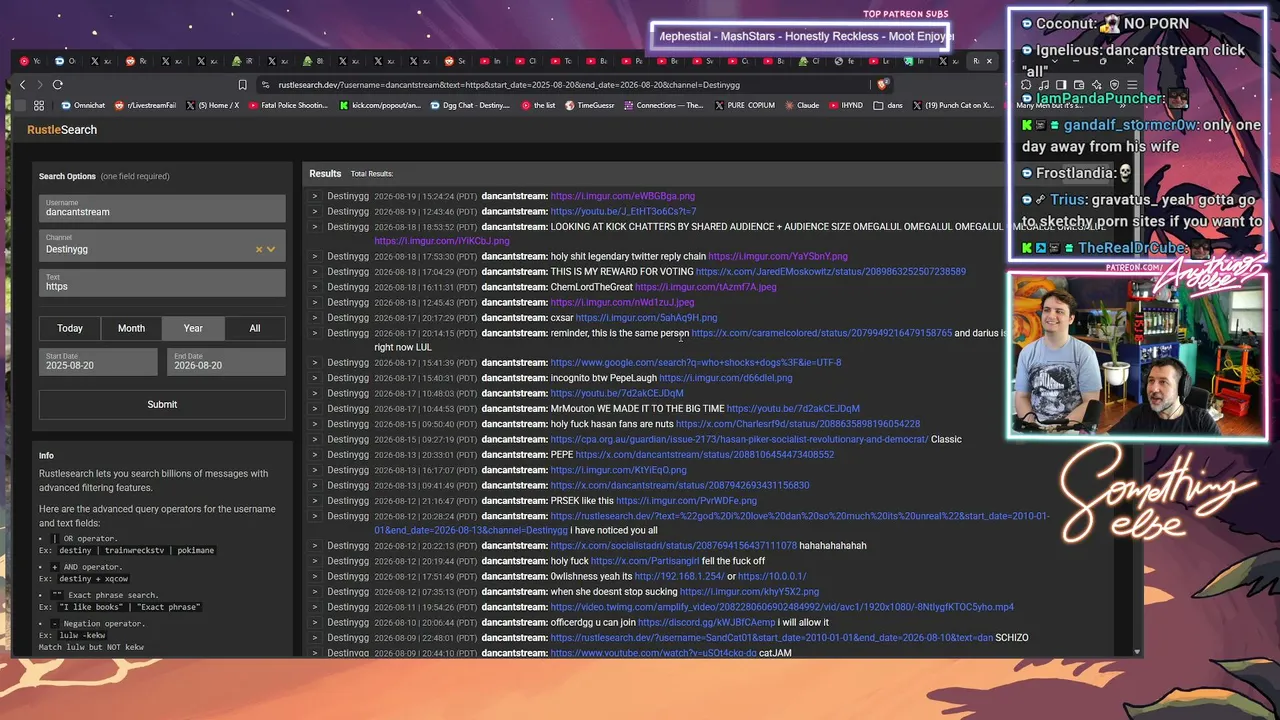The image size is (1280, 720).
Task: Switch to the 'Se' browser tab
Action: tap(455, 61)
